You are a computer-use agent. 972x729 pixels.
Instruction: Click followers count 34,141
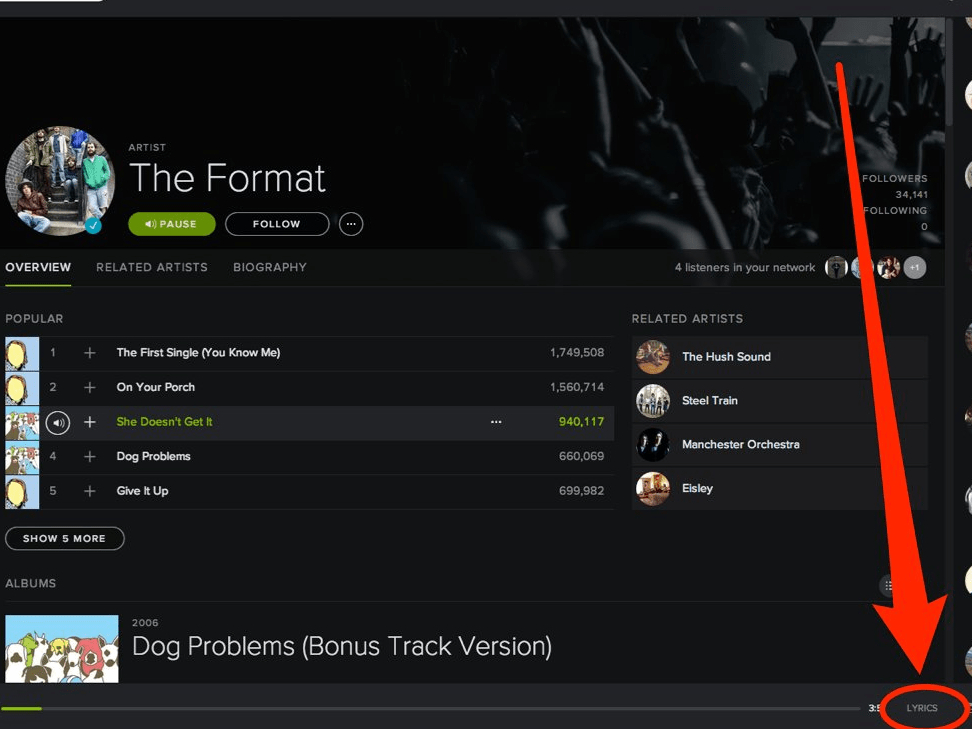point(911,195)
